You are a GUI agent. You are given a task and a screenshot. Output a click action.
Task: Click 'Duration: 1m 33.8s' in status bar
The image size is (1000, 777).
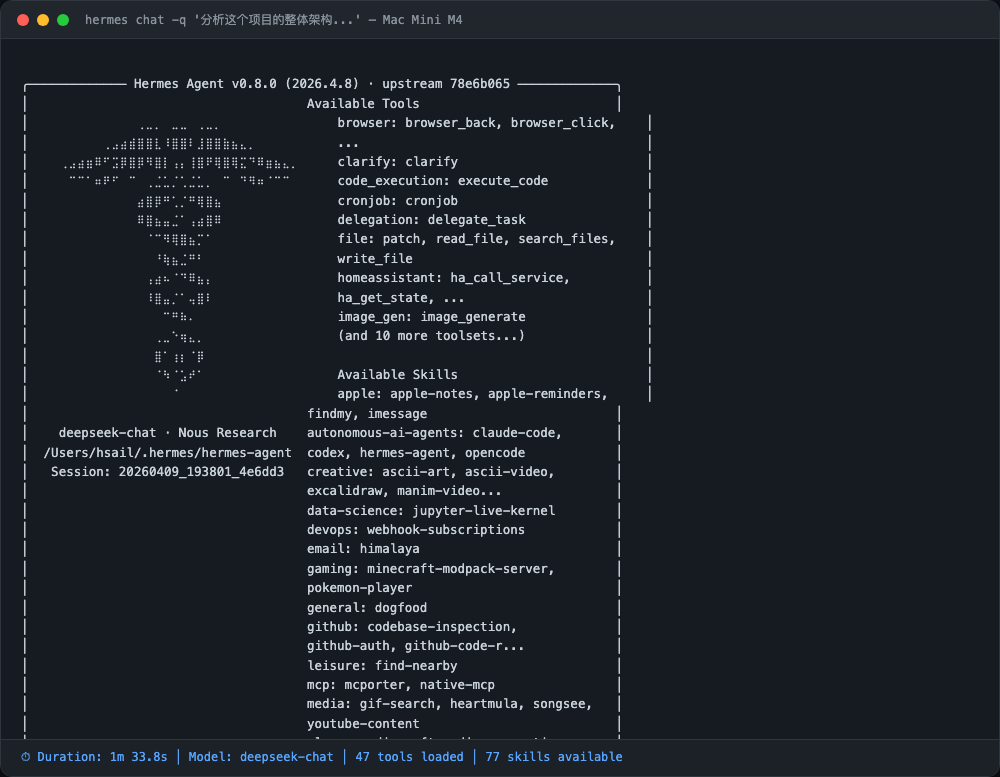tap(102, 757)
